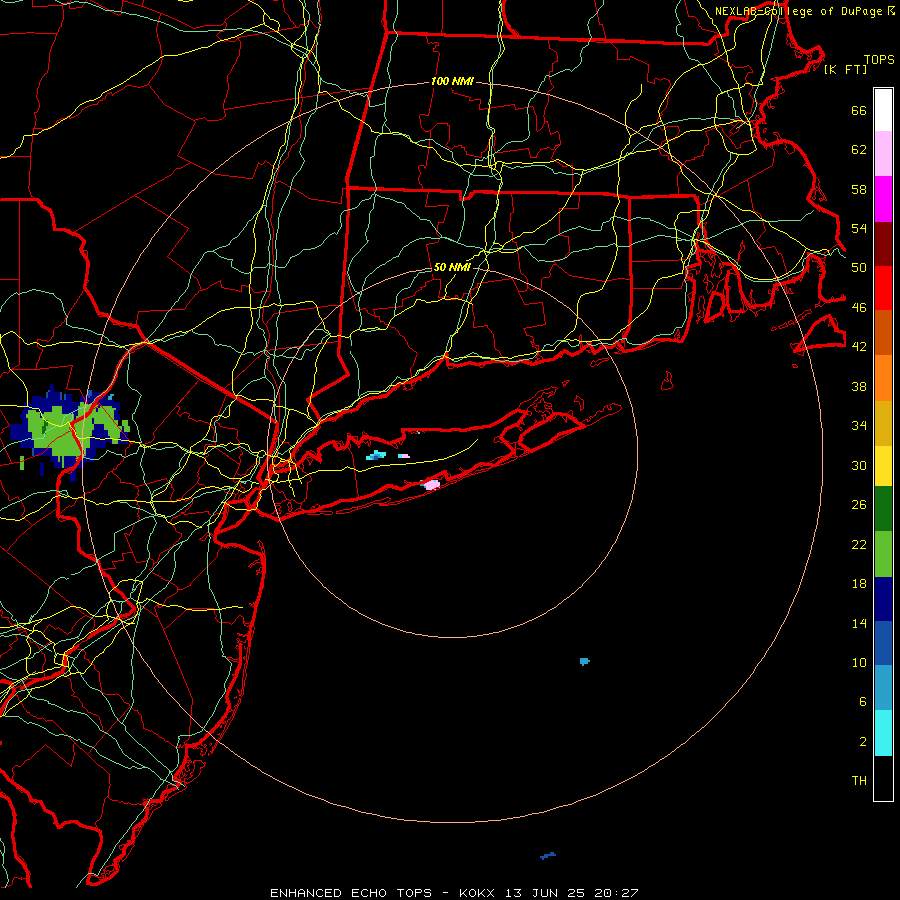
Task: Select the navy blue legend swatch
Action: tap(883, 599)
